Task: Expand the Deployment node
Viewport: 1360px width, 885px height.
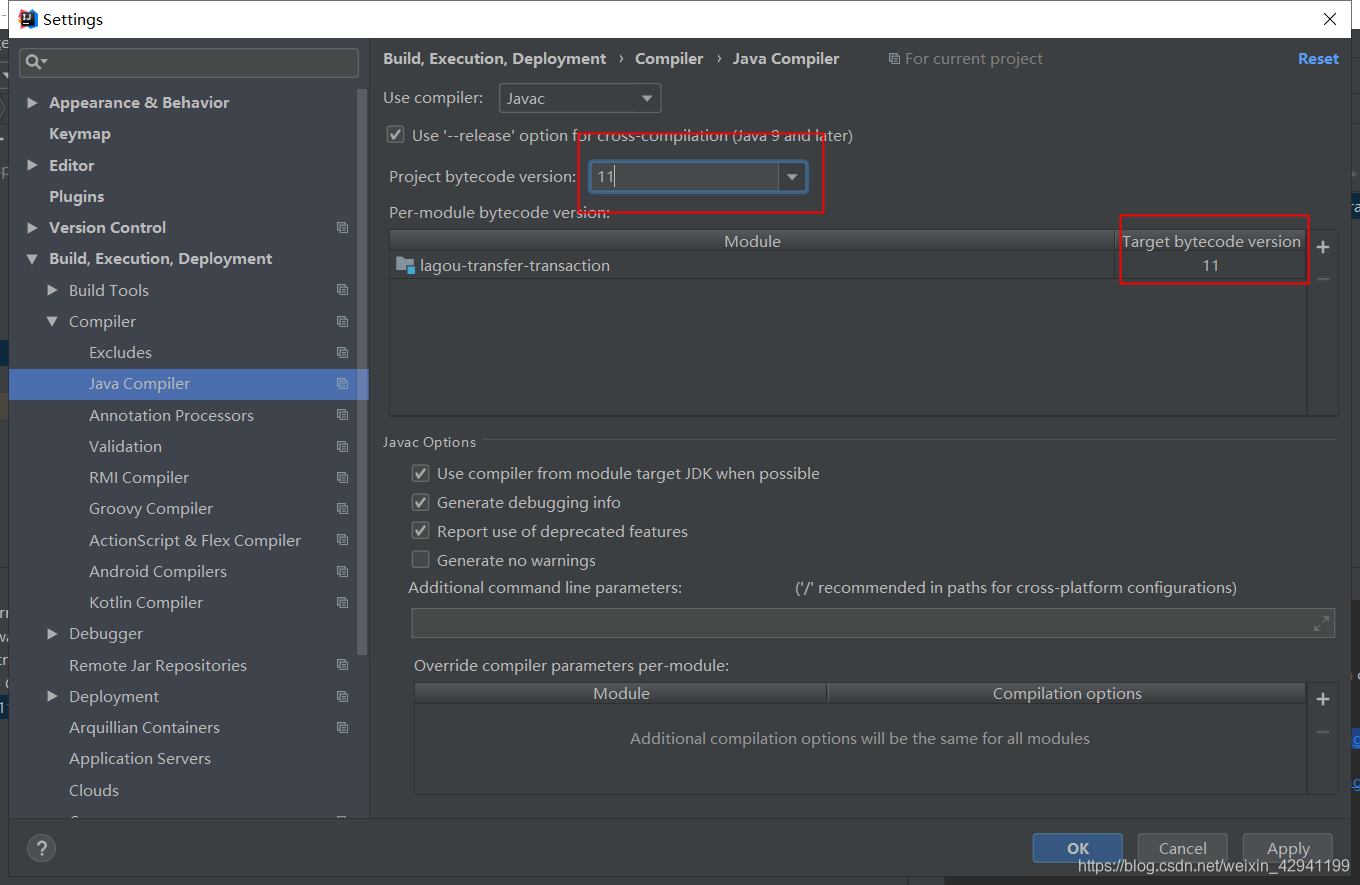Action: click(52, 696)
